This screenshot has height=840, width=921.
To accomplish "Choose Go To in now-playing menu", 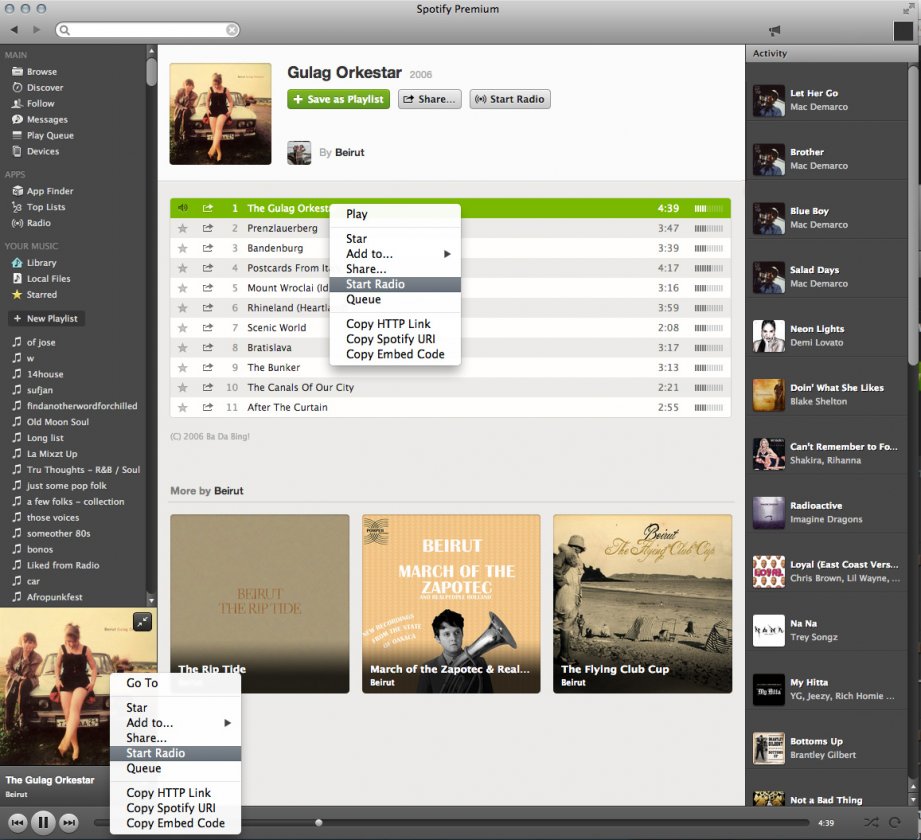I will [x=175, y=683].
